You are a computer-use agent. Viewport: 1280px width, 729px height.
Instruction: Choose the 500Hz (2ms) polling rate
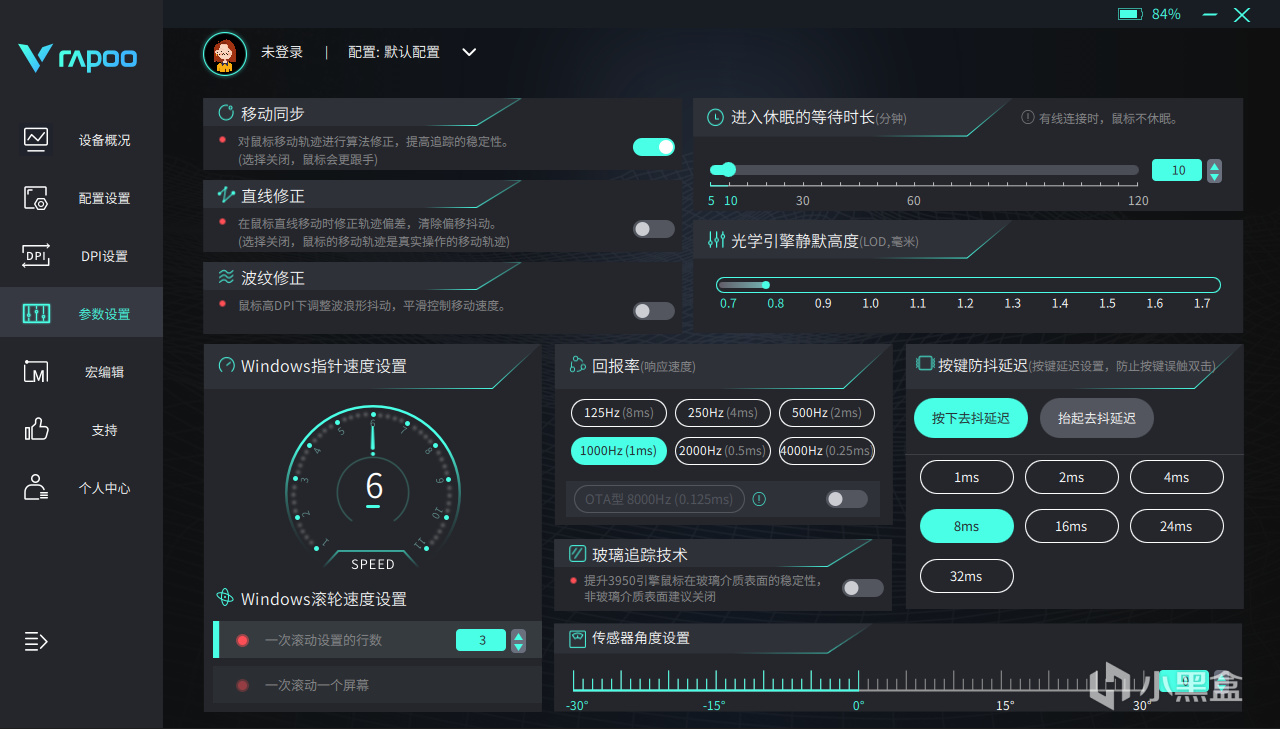[826, 412]
